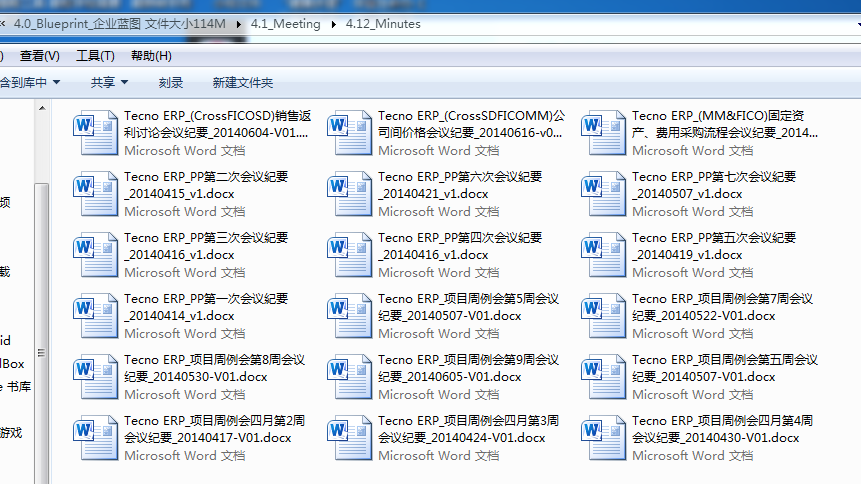Image resolution: width=861 pixels, height=484 pixels.
Task: Select file name 销售返利讨论会议纪要_20140604-V01
Action: click(x=217, y=124)
